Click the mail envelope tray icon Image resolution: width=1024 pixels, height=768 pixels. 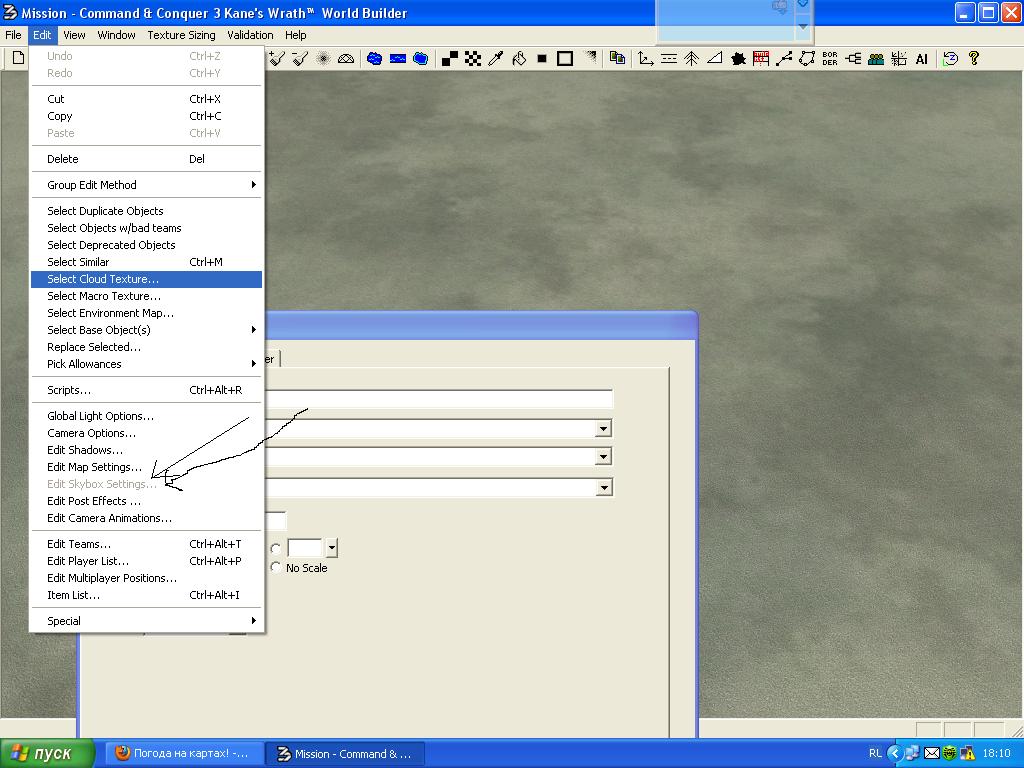pyautogui.click(x=932, y=754)
